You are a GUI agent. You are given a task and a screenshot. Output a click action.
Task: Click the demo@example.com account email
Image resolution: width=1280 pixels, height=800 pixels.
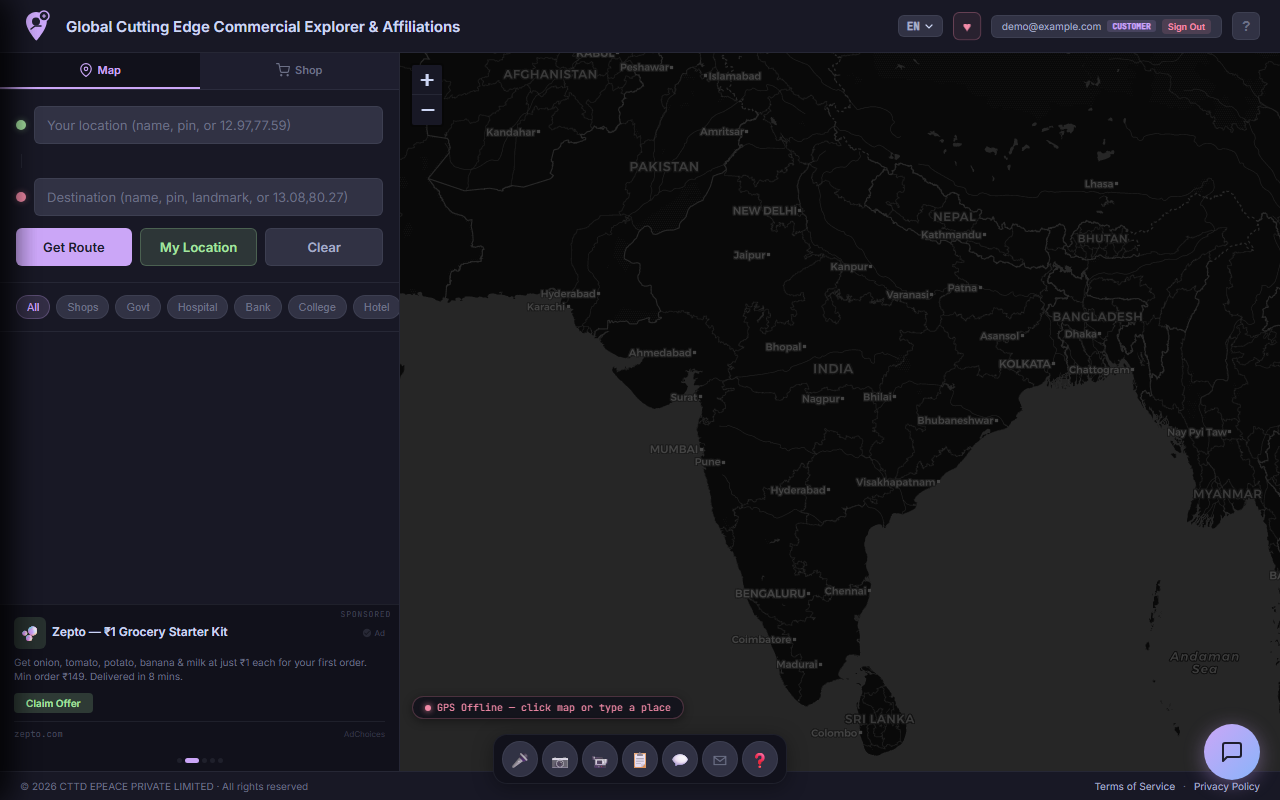(1051, 26)
